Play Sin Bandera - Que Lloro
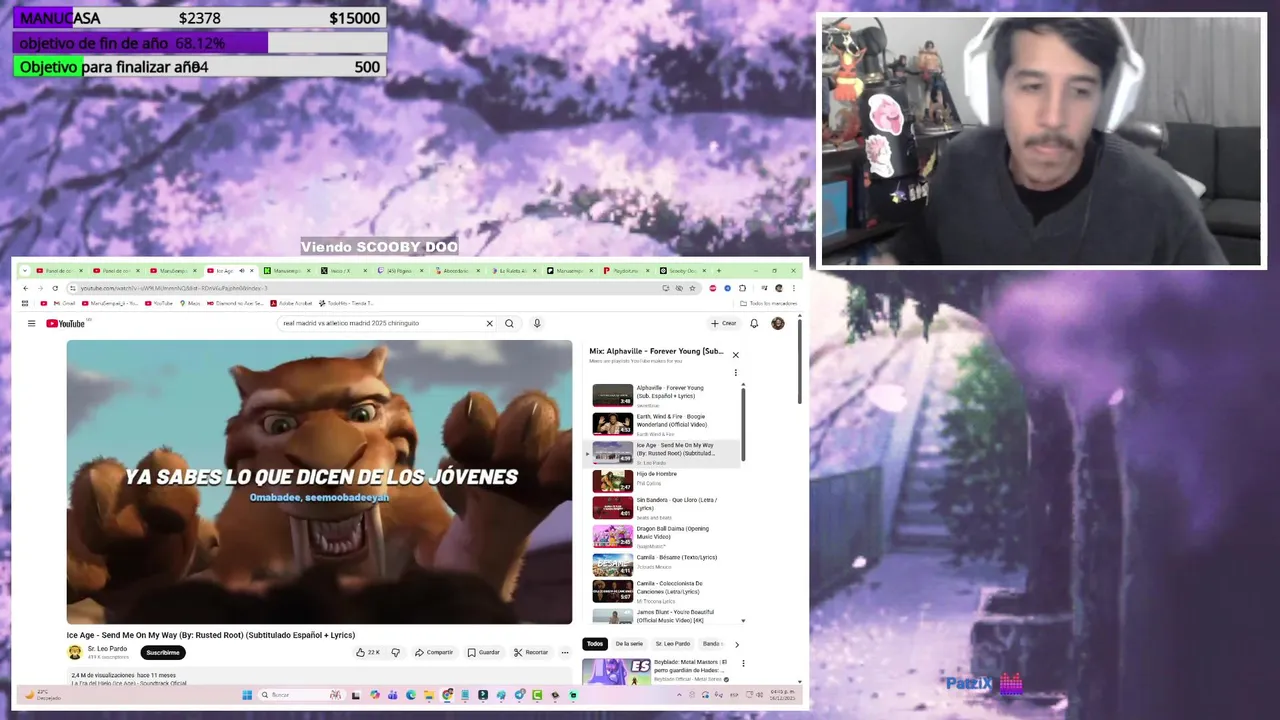This screenshot has width=1280, height=720. click(x=664, y=508)
